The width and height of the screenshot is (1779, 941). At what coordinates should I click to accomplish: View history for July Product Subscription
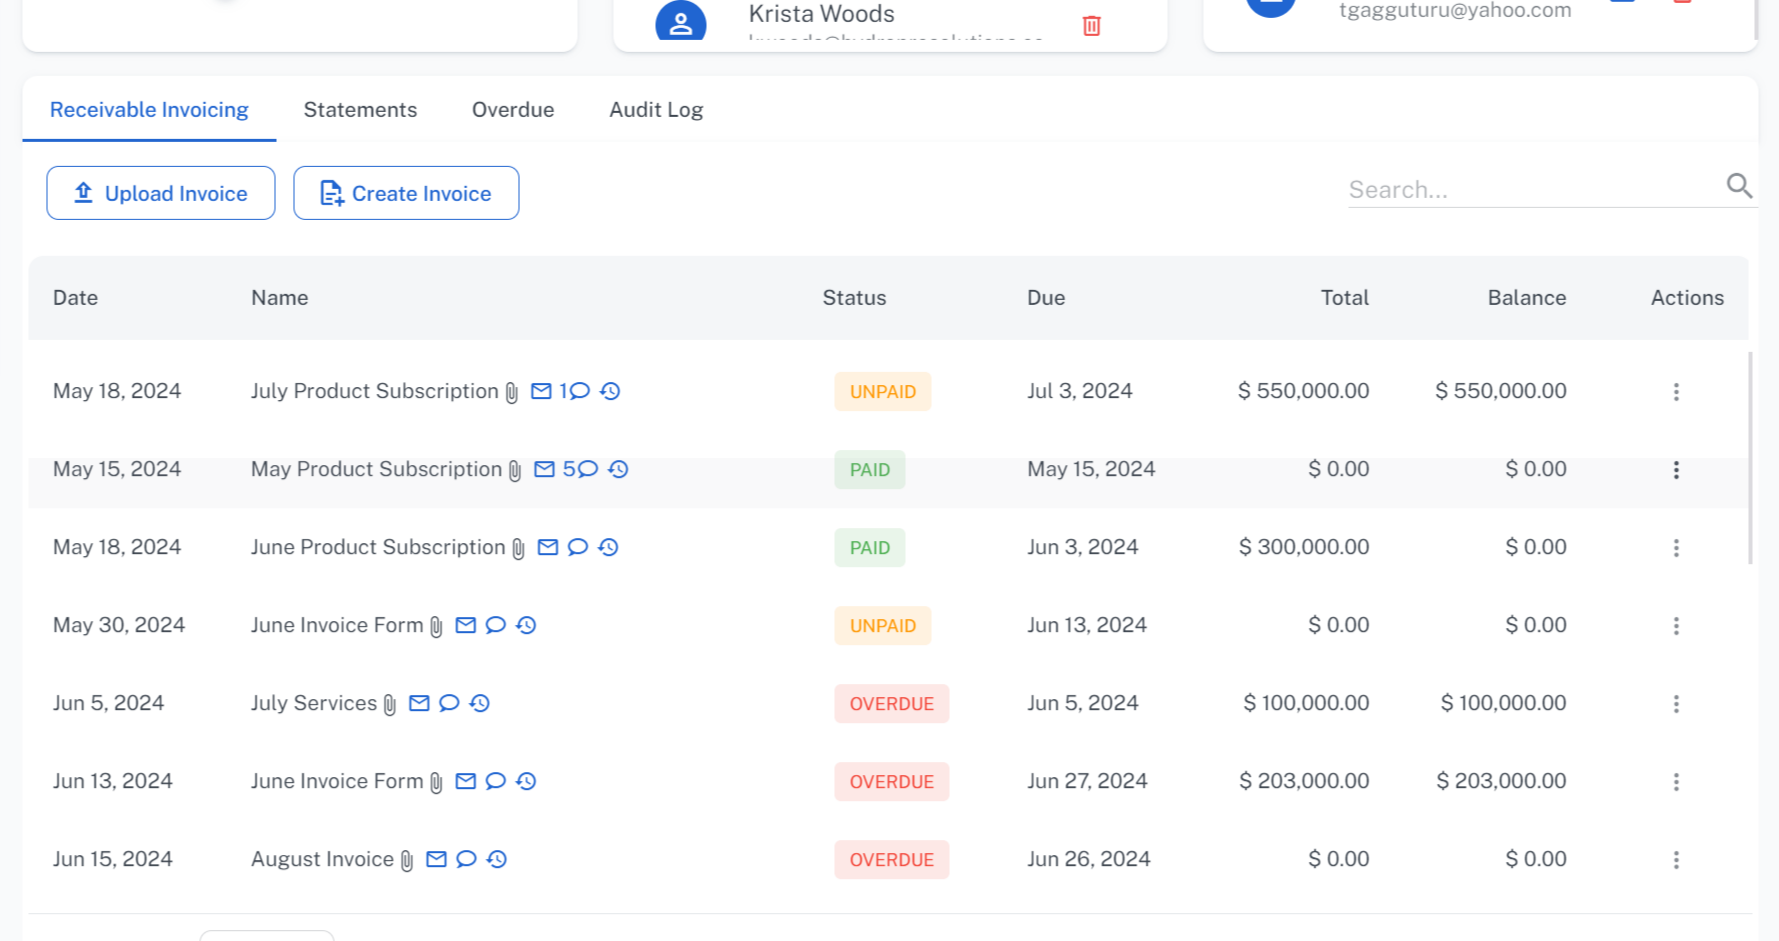click(x=610, y=391)
